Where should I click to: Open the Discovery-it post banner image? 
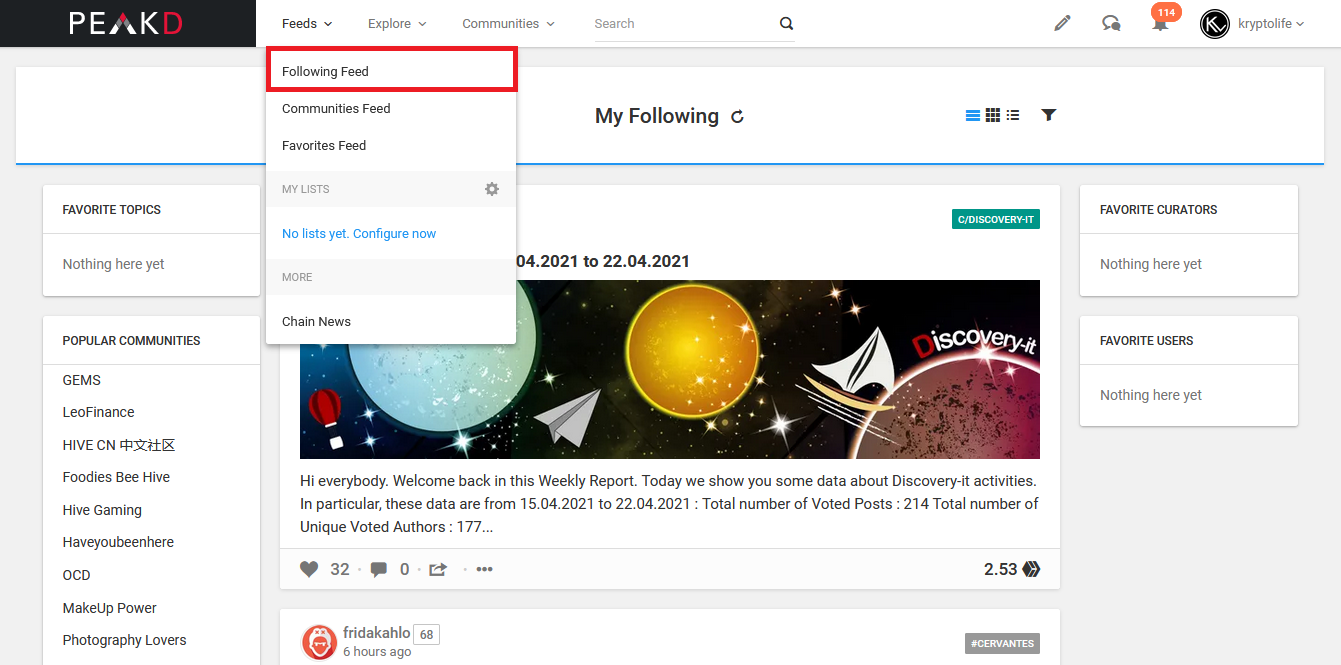pyautogui.click(x=670, y=369)
